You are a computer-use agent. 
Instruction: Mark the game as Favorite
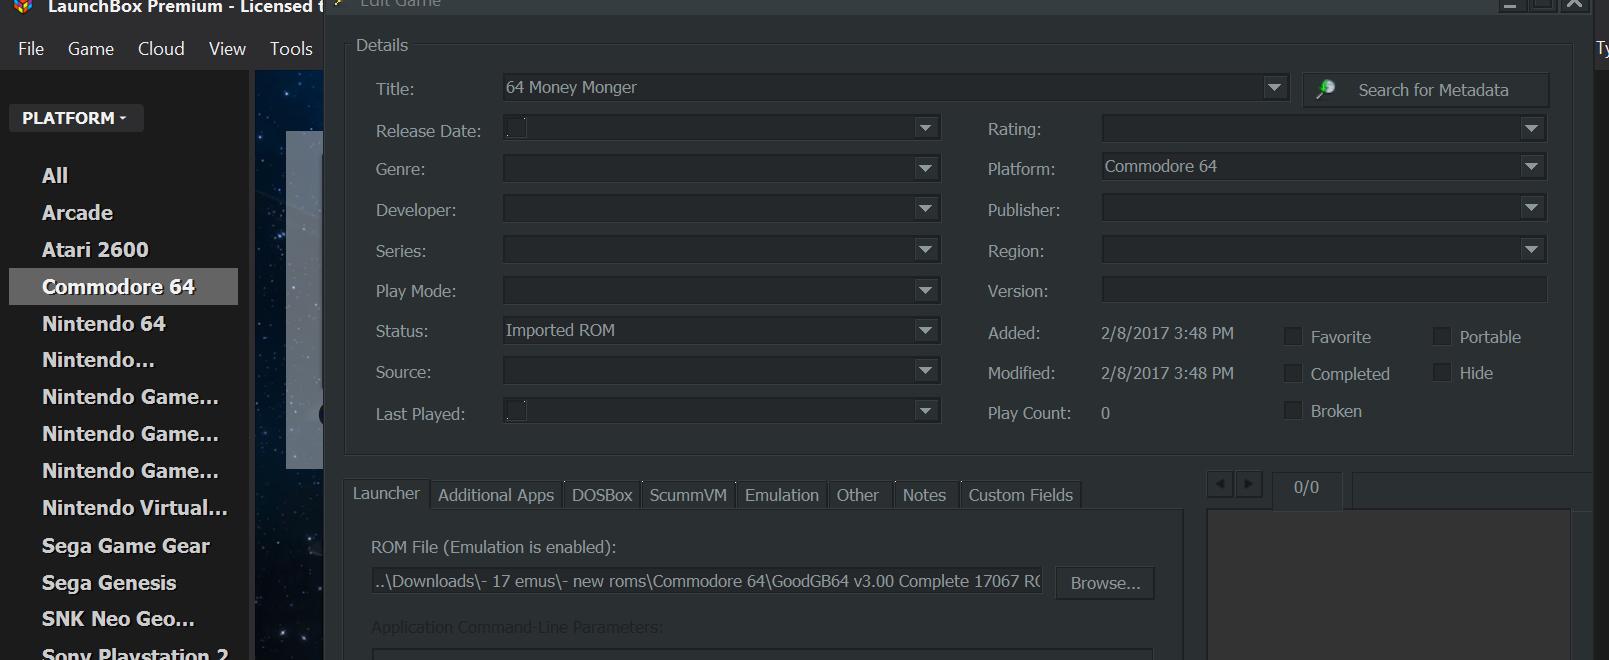1293,337
